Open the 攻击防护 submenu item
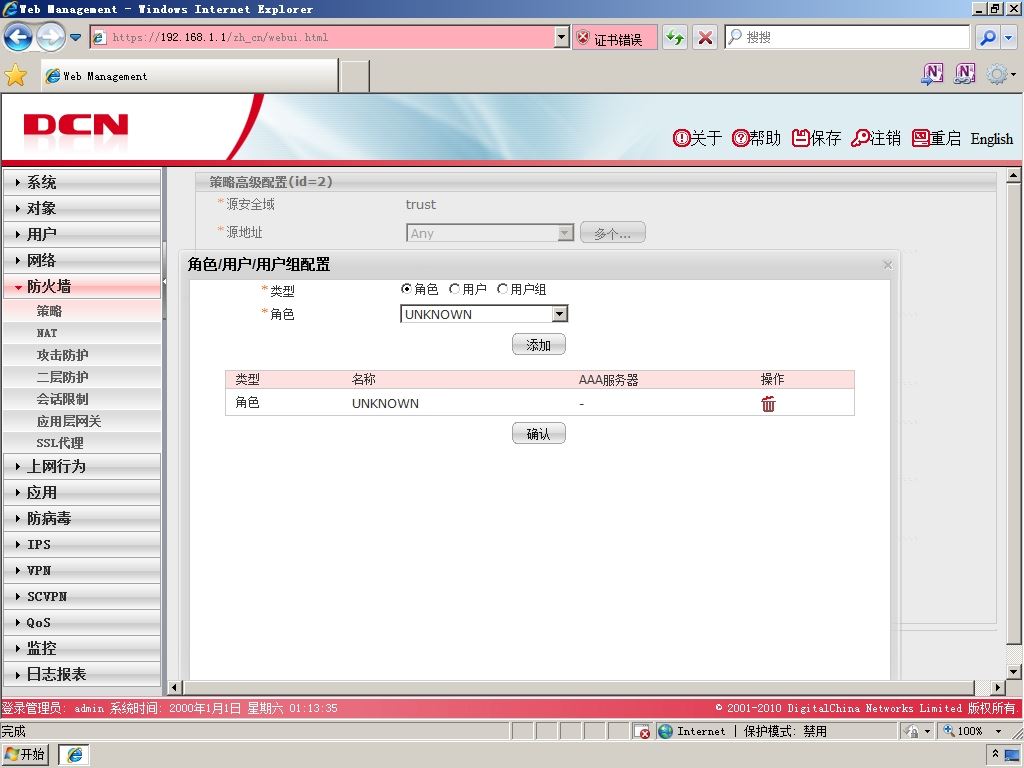This screenshot has width=1024, height=768. tap(82, 355)
